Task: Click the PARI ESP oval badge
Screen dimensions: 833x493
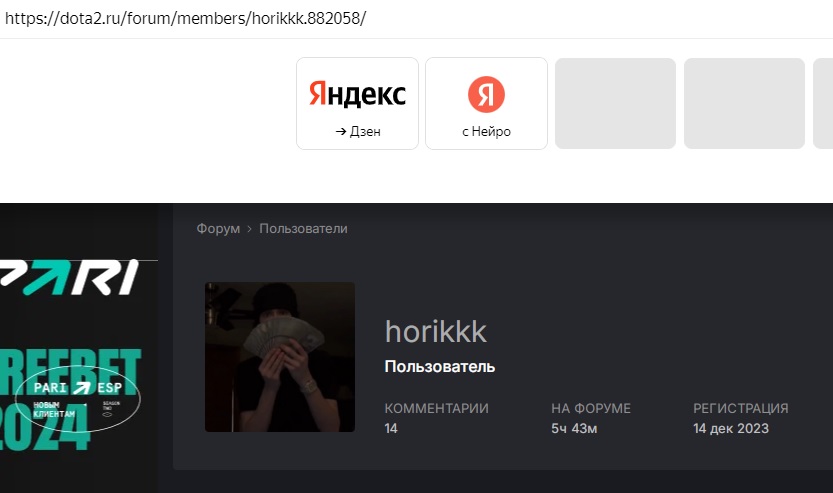Action: [78, 398]
